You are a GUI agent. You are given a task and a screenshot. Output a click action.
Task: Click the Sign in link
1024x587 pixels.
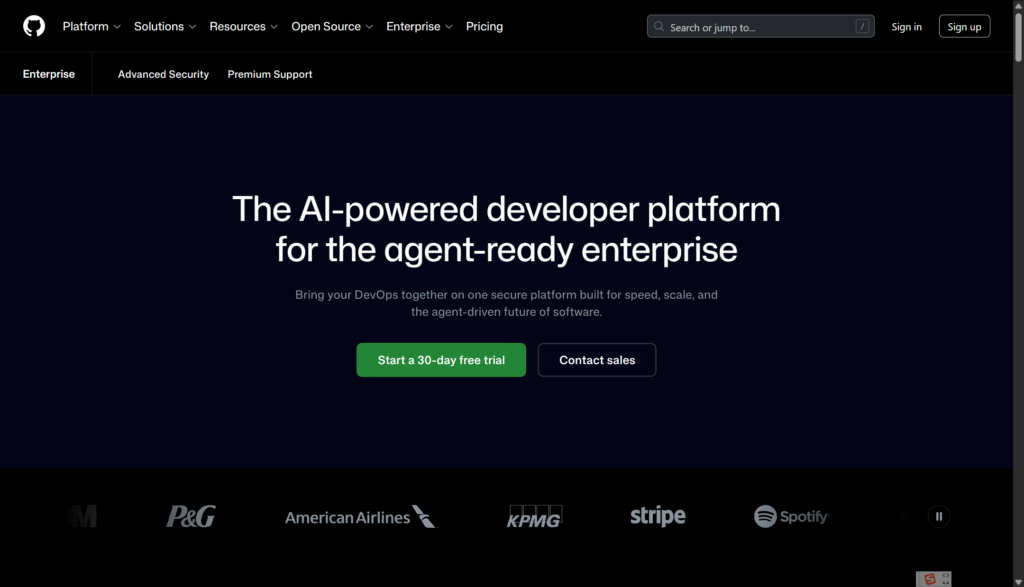(x=906, y=27)
